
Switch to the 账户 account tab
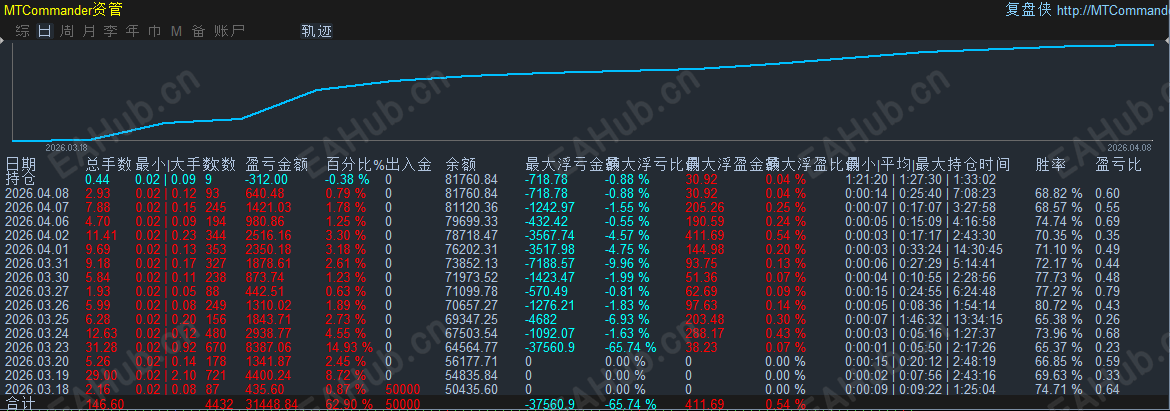pyautogui.click(x=228, y=31)
